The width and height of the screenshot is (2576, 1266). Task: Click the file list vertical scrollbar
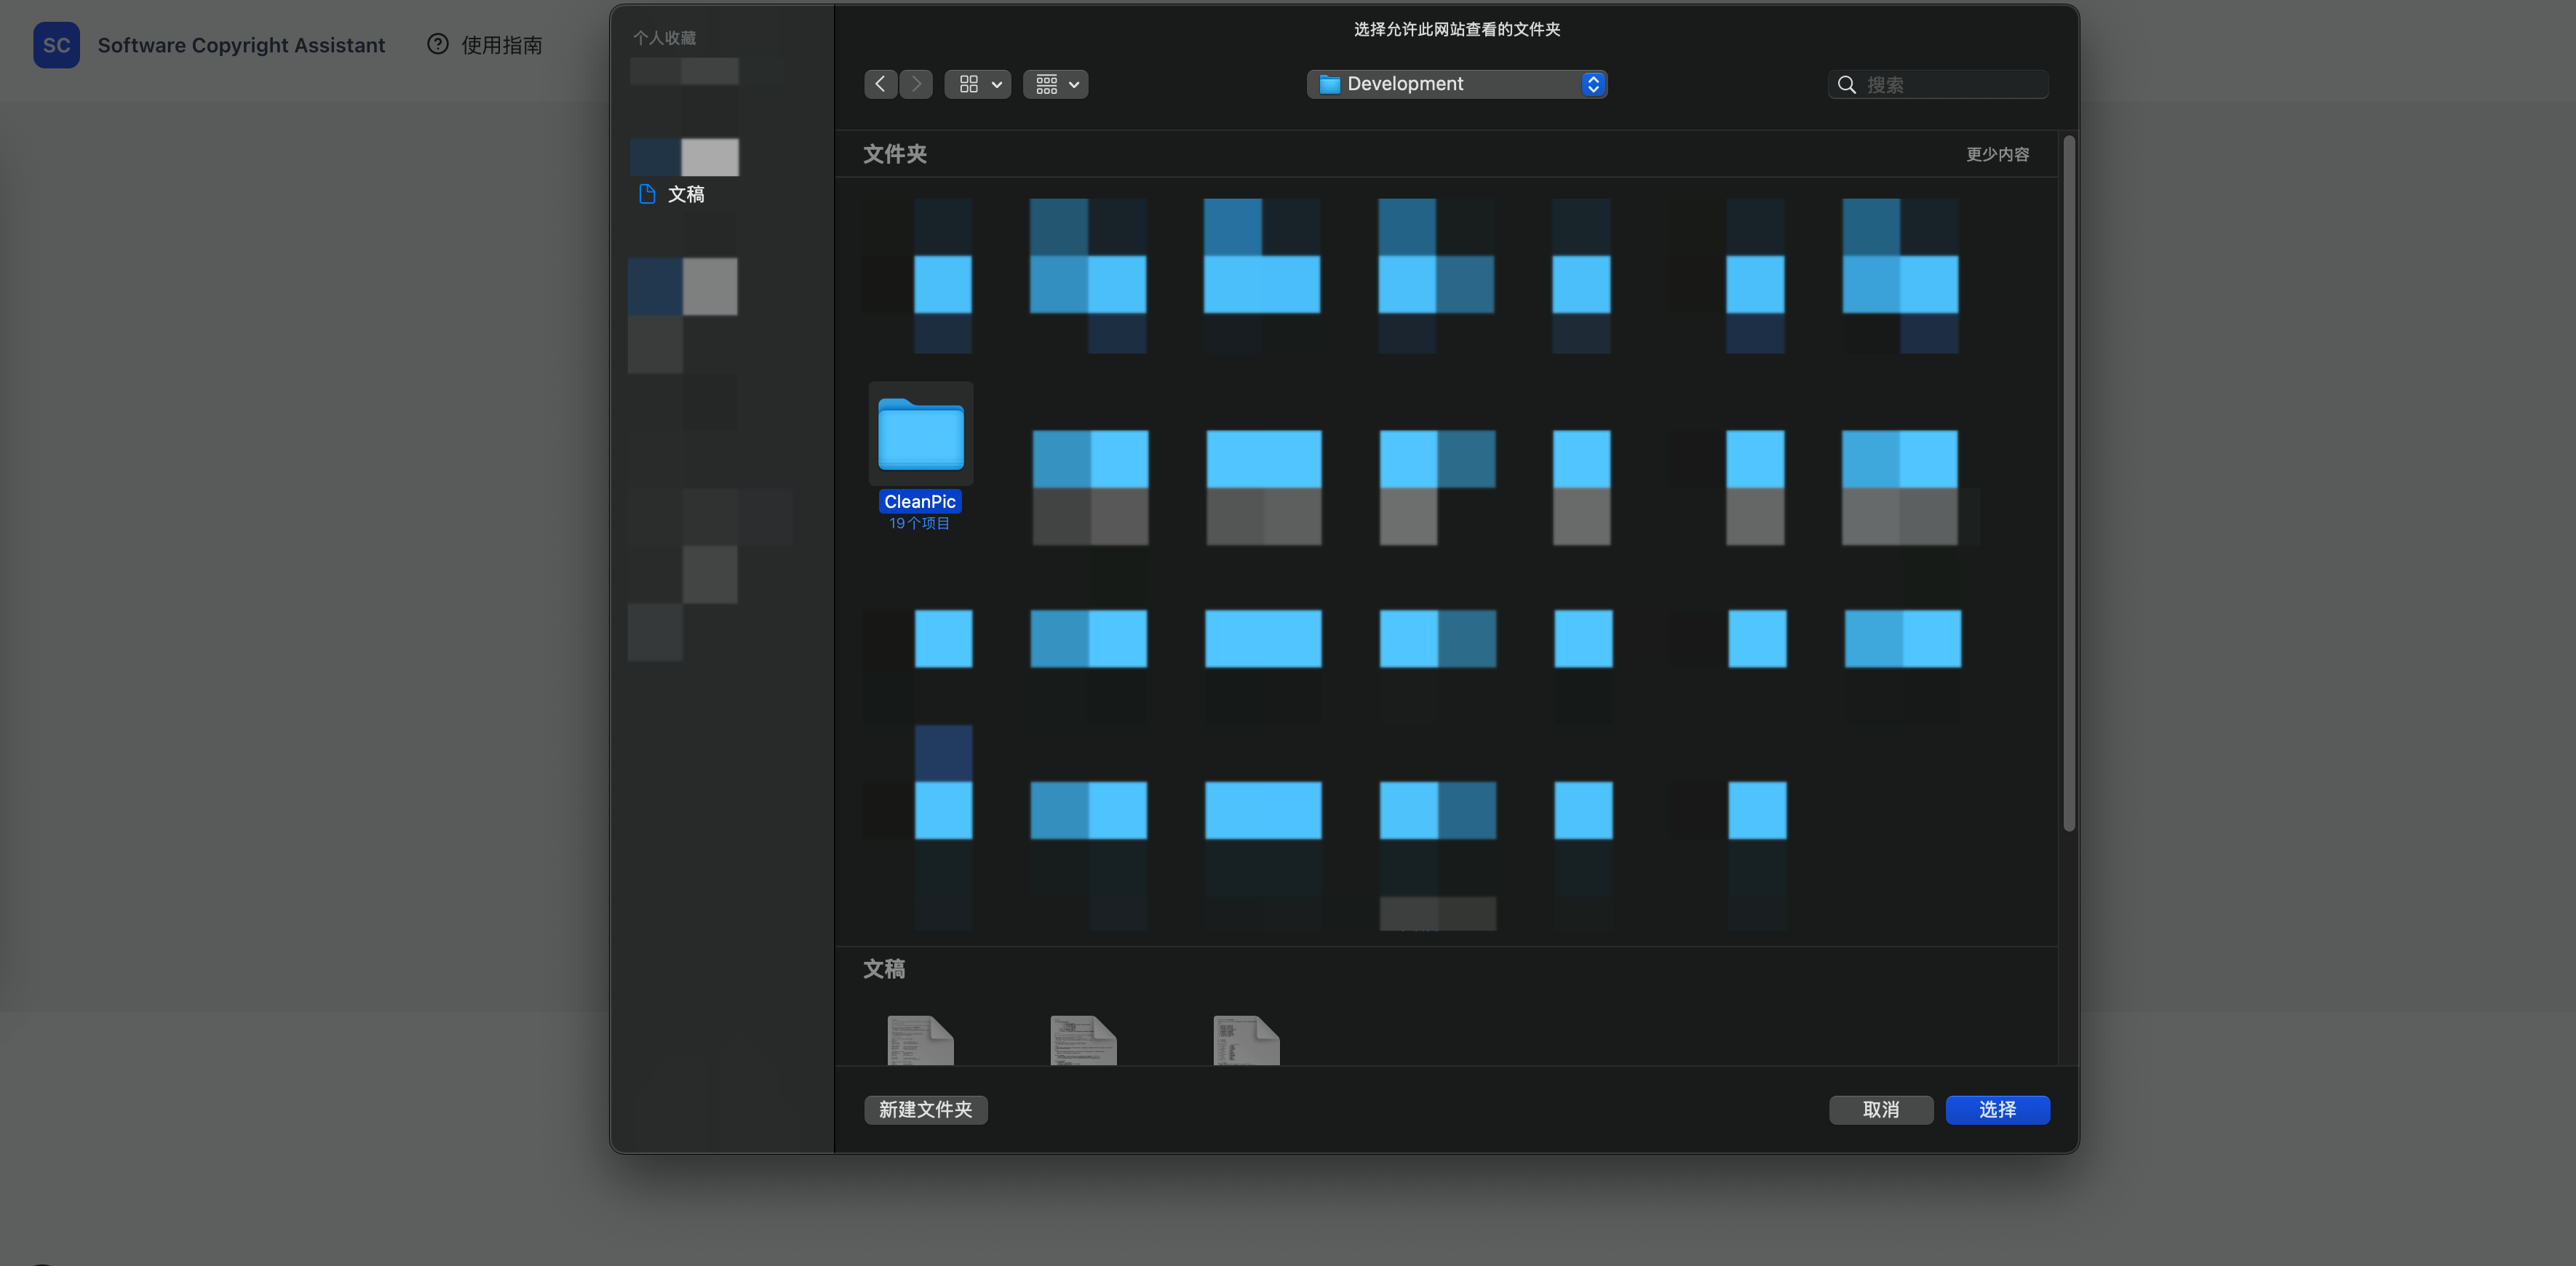[2068, 480]
